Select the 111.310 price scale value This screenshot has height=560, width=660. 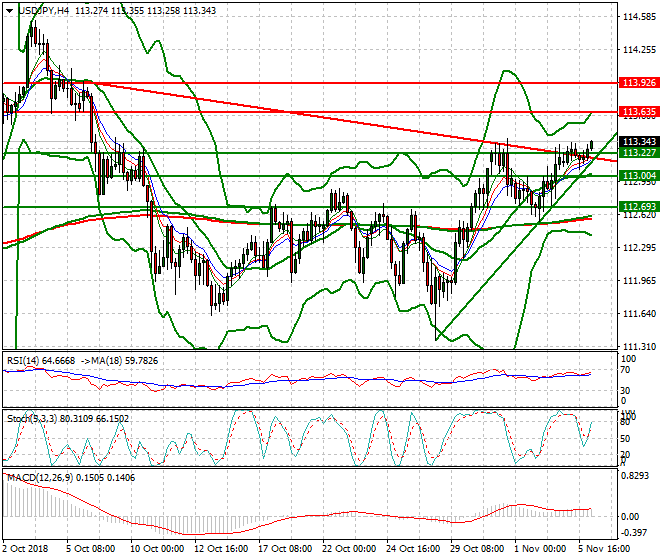[639, 346]
